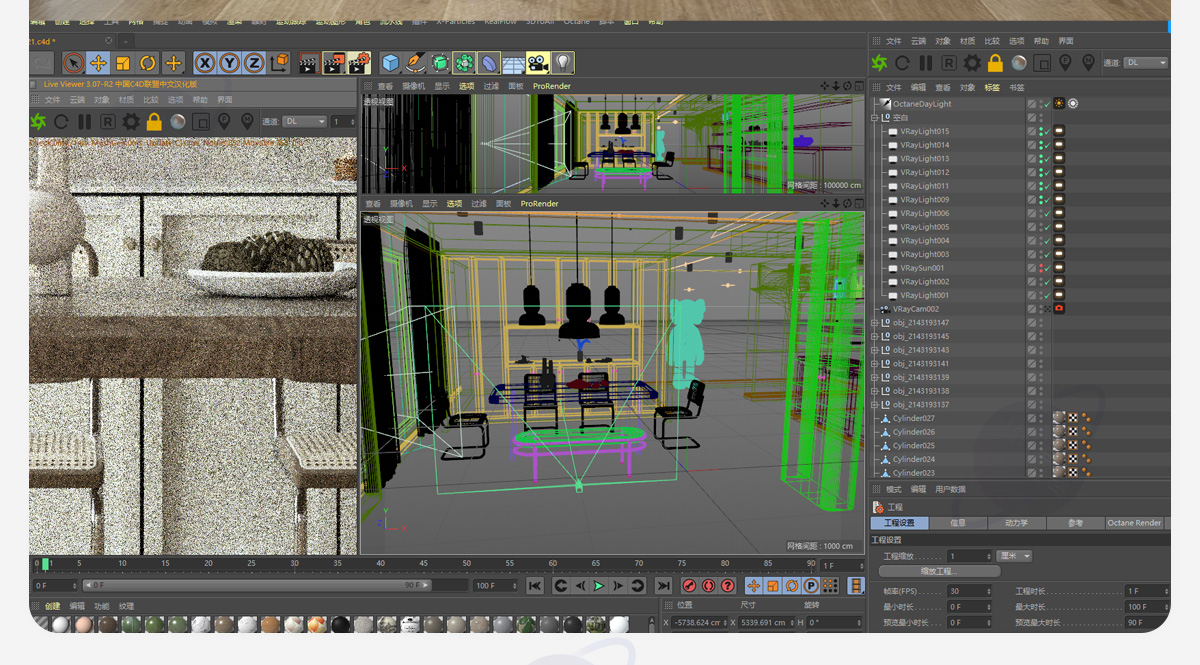The width and height of the screenshot is (1200, 665).
Task: Toggle autokeying button
Action: pos(708,585)
